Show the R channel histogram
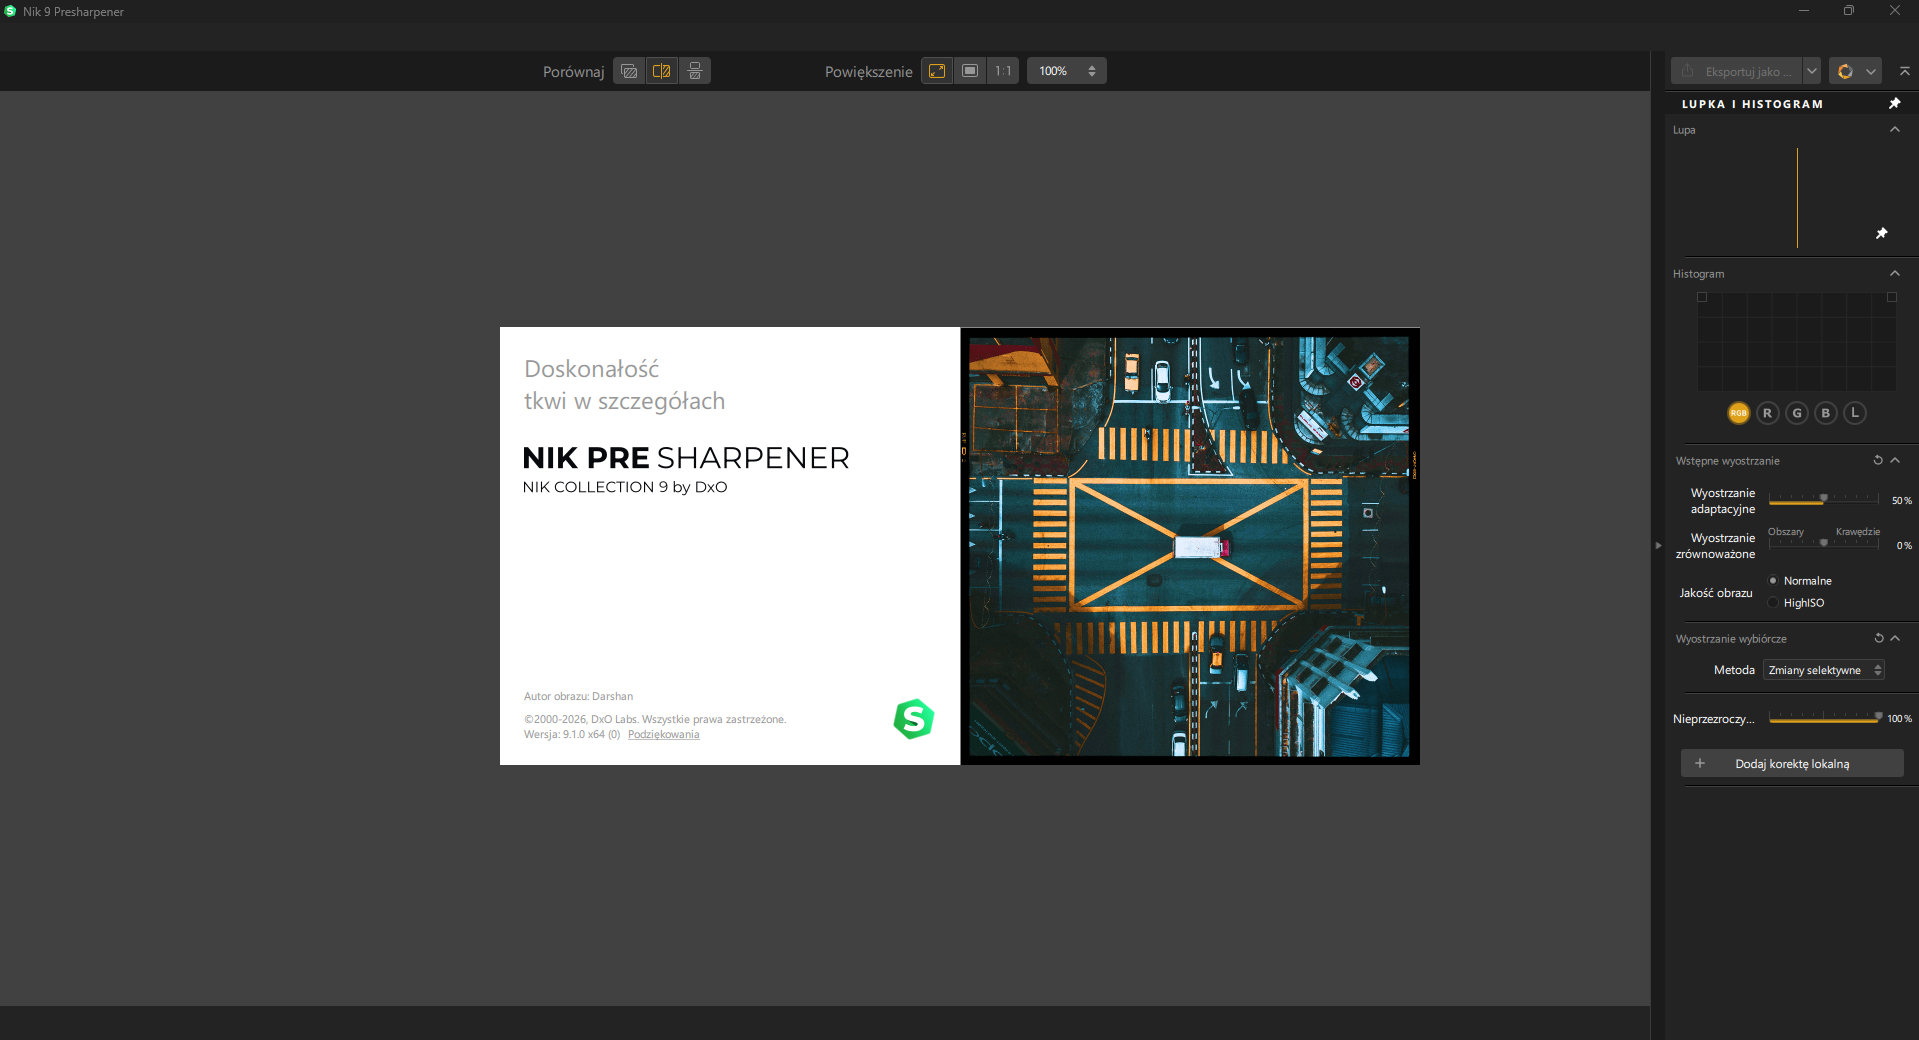 (x=1768, y=413)
